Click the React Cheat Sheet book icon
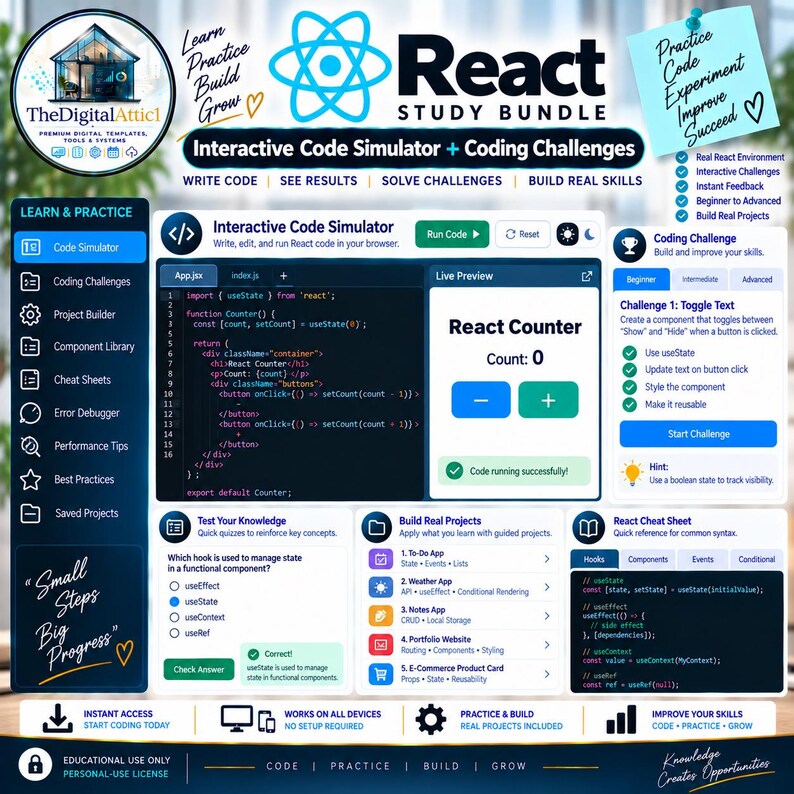This screenshot has height=794, width=794. (588, 527)
